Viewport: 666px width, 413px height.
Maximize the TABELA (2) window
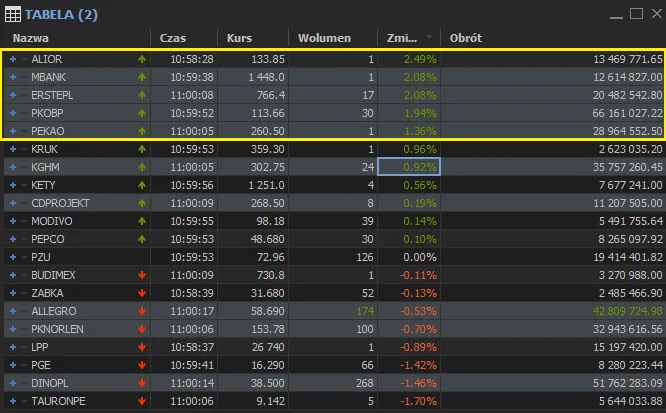[x=636, y=14]
